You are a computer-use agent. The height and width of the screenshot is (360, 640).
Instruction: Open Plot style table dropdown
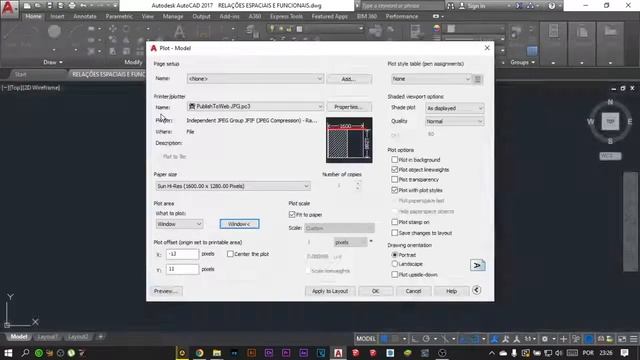431,79
